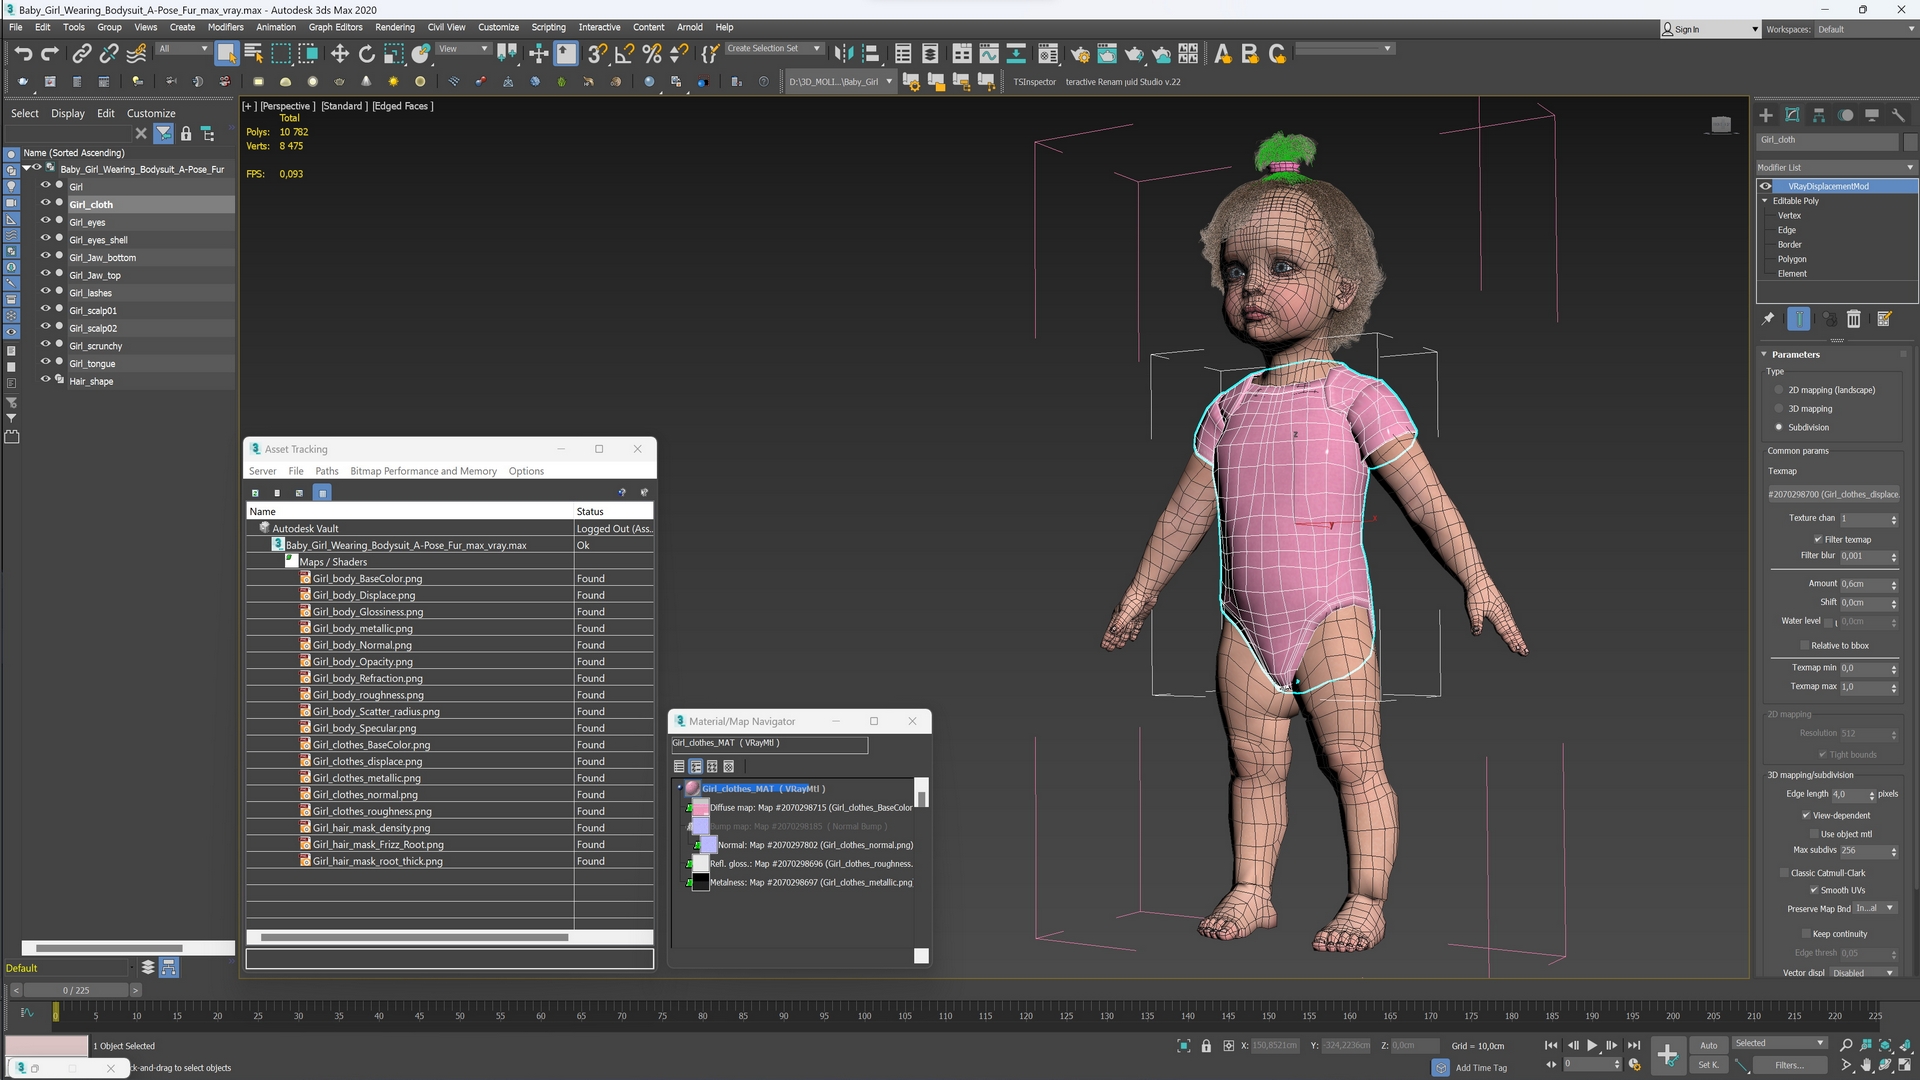Image resolution: width=1920 pixels, height=1080 pixels.
Task: Open the Select by Name list
Action: pos(253,53)
